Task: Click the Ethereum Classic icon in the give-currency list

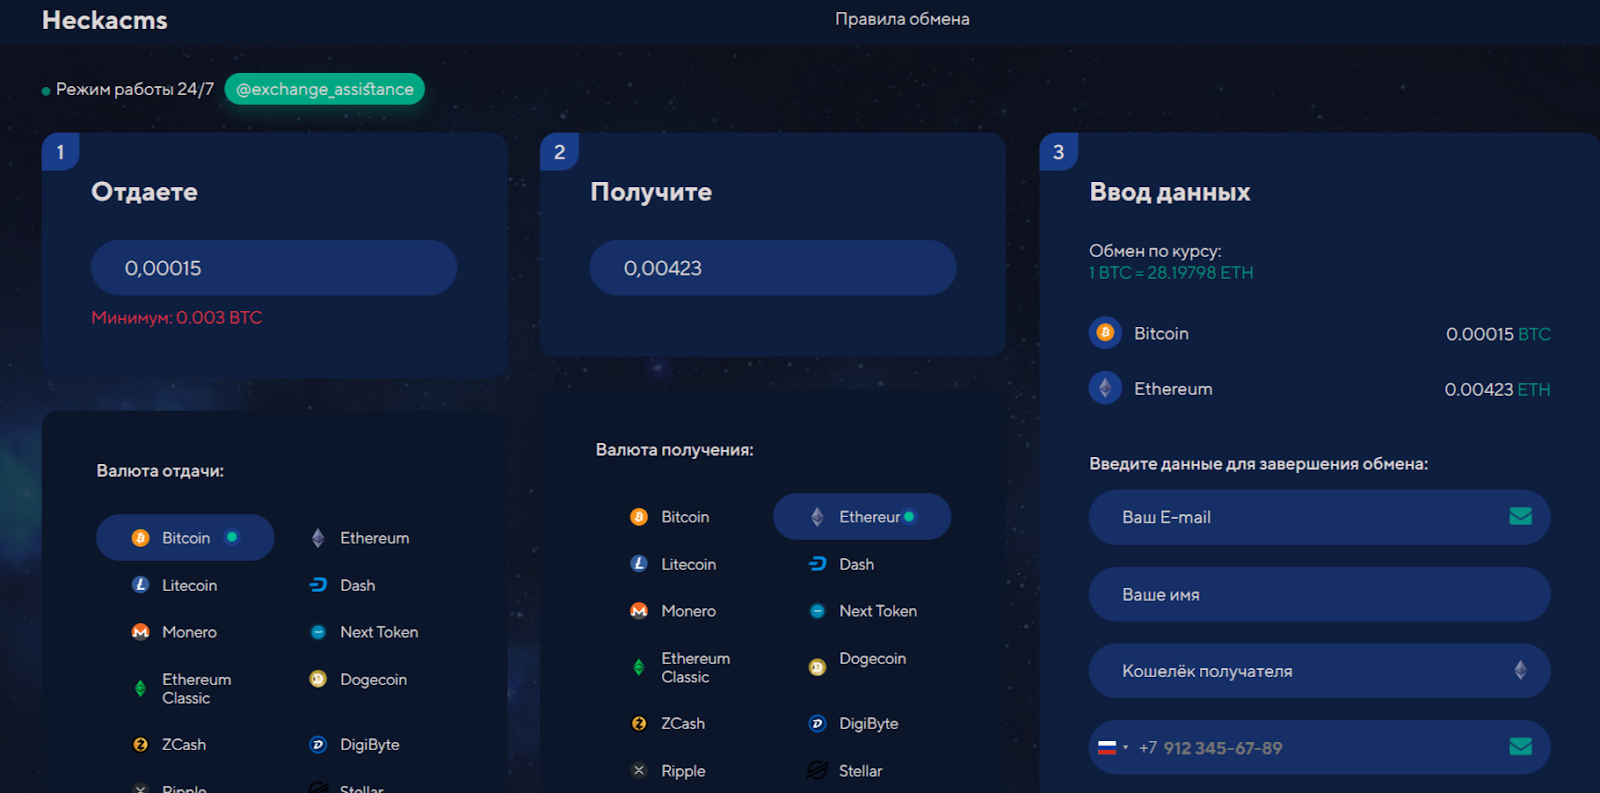Action: tap(141, 688)
